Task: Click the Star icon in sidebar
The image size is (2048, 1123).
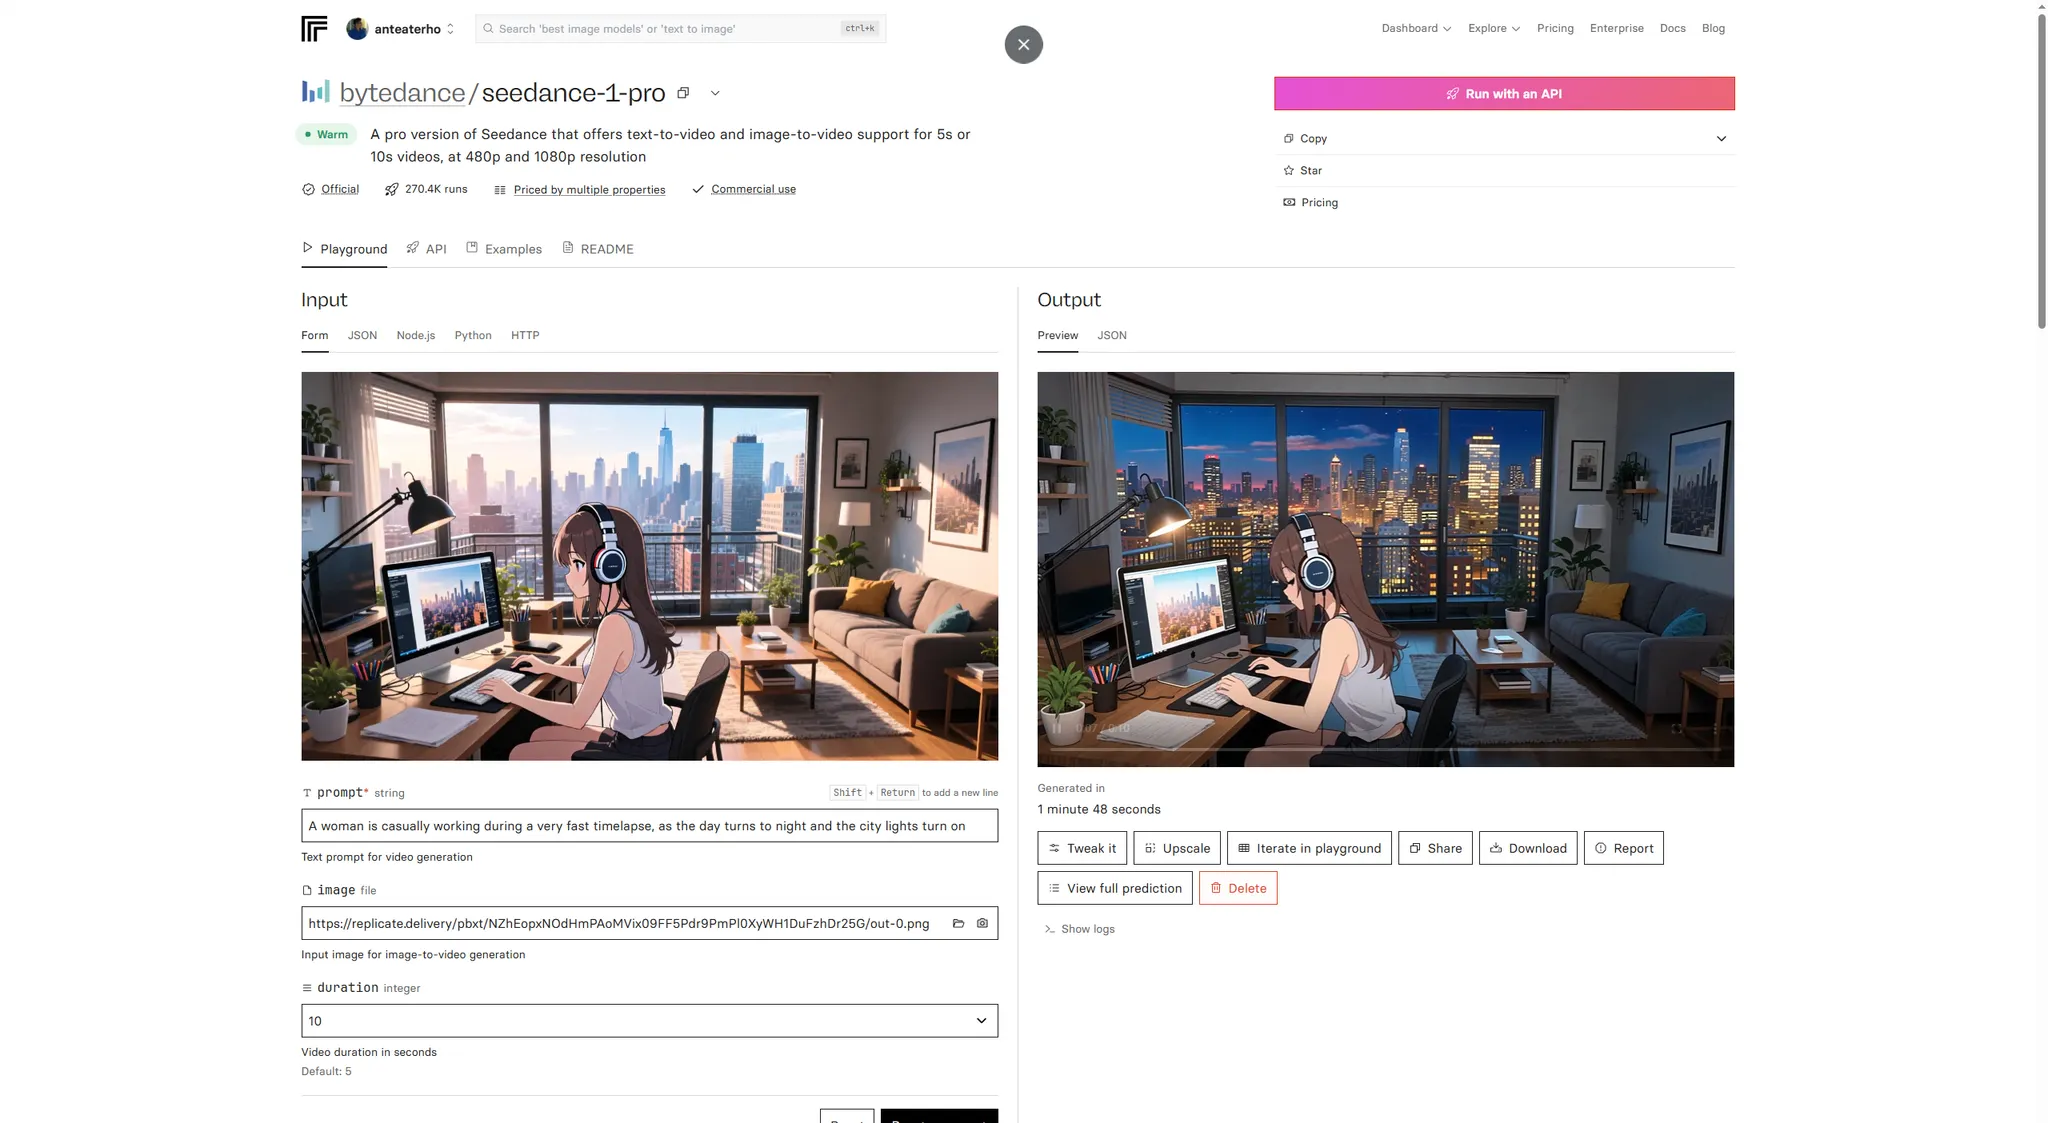Action: pyautogui.click(x=1289, y=171)
